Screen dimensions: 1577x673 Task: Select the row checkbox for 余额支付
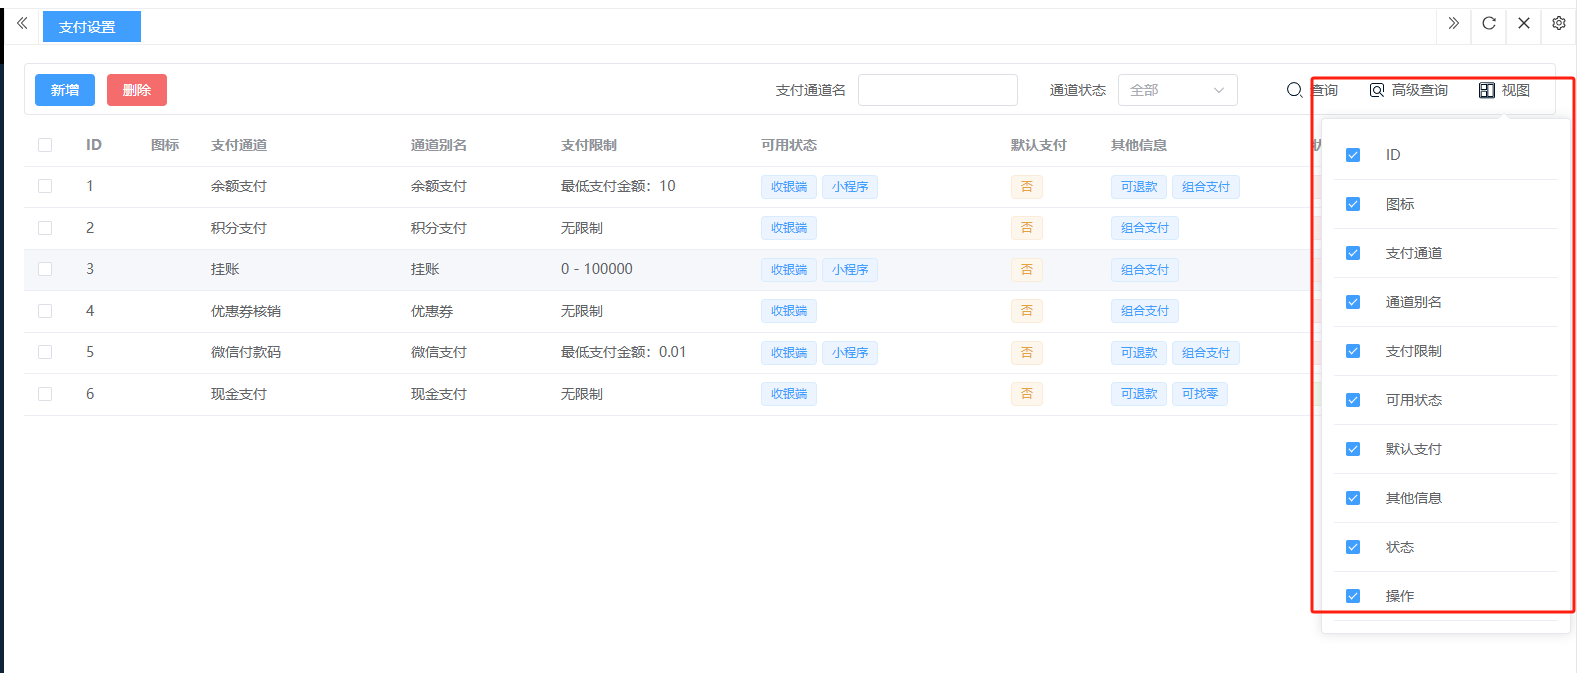45,186
